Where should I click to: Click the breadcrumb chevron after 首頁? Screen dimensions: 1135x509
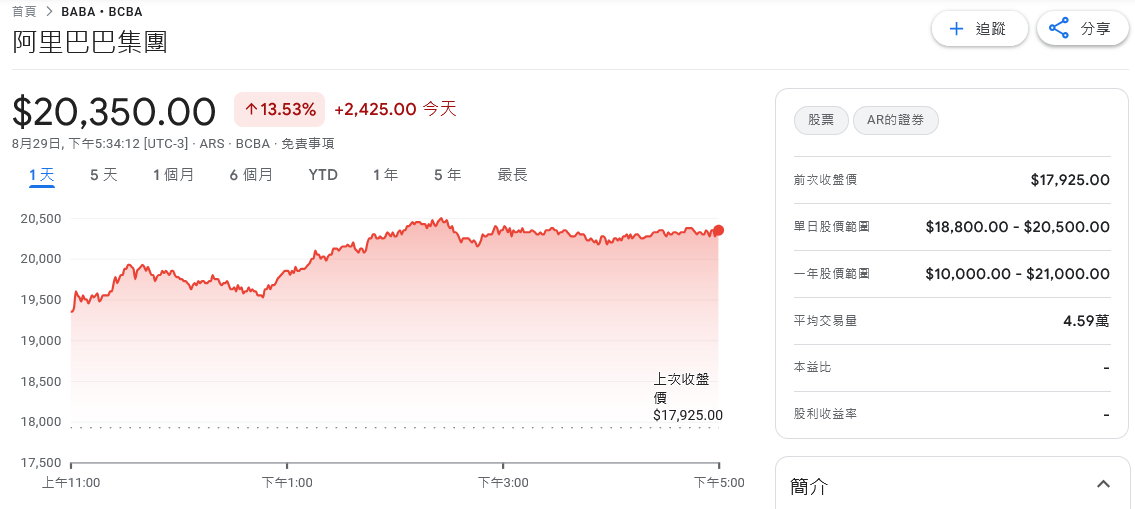pos(49,12)
